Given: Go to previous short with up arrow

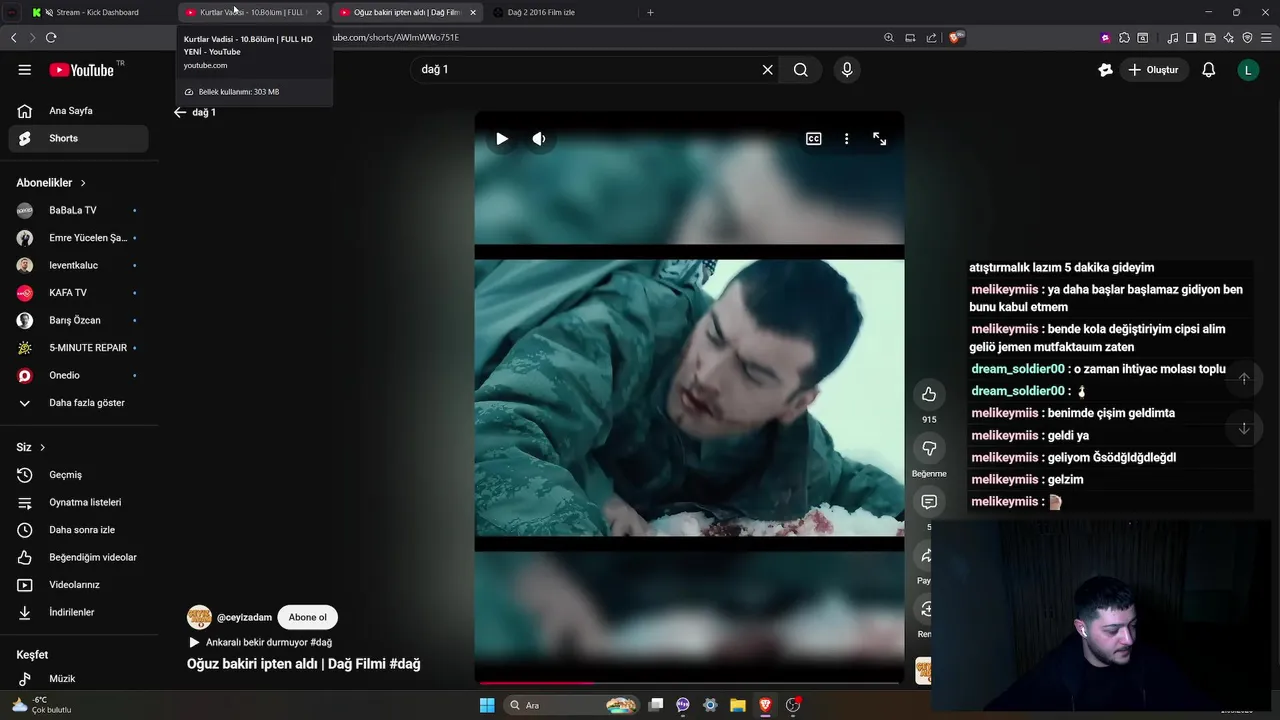Looking at the screenshot, I should click(x=1244, y=379).
